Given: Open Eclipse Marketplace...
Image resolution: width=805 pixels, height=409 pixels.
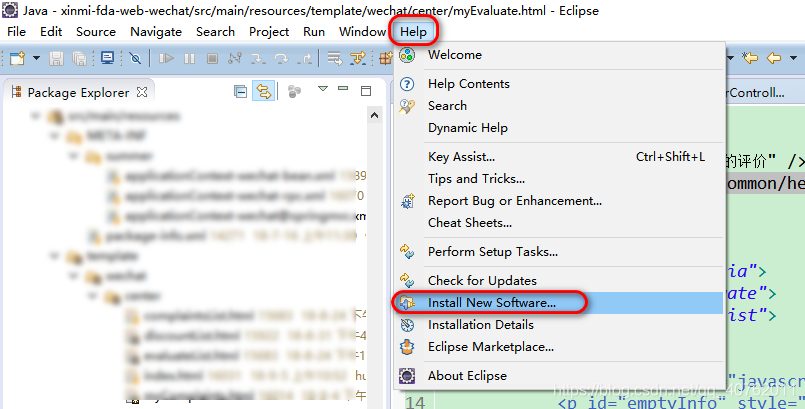Looking at the screenshot, I should pyautogui.click(x=559, y=347).
